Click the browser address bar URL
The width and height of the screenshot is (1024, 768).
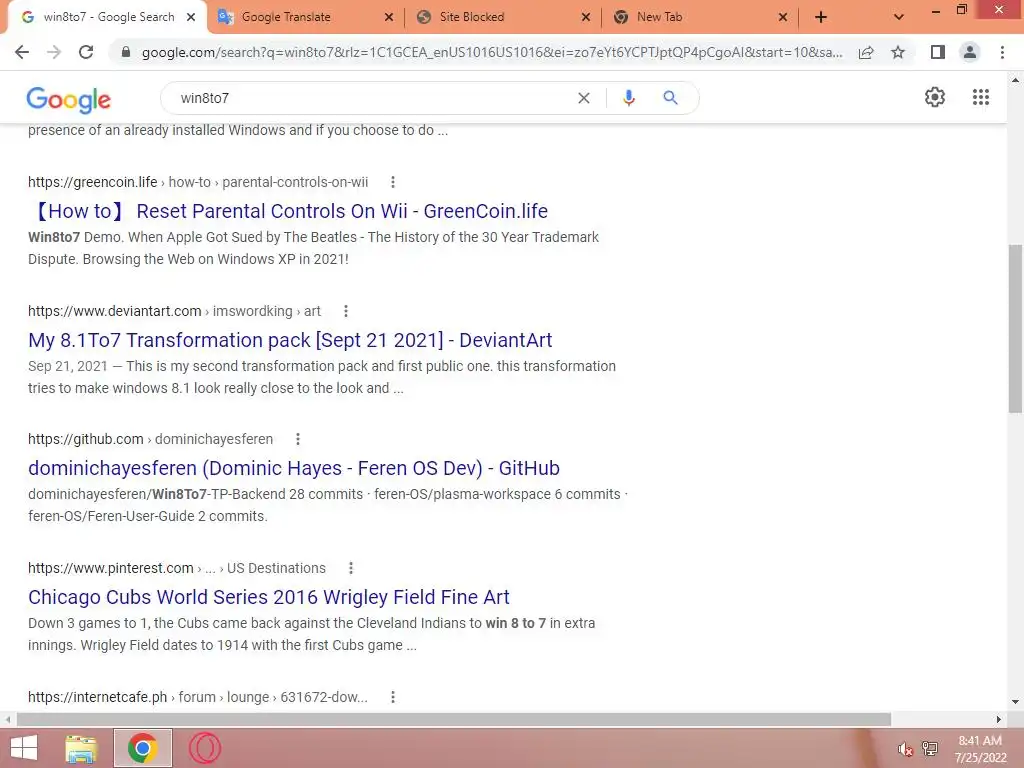click(492, 52)
